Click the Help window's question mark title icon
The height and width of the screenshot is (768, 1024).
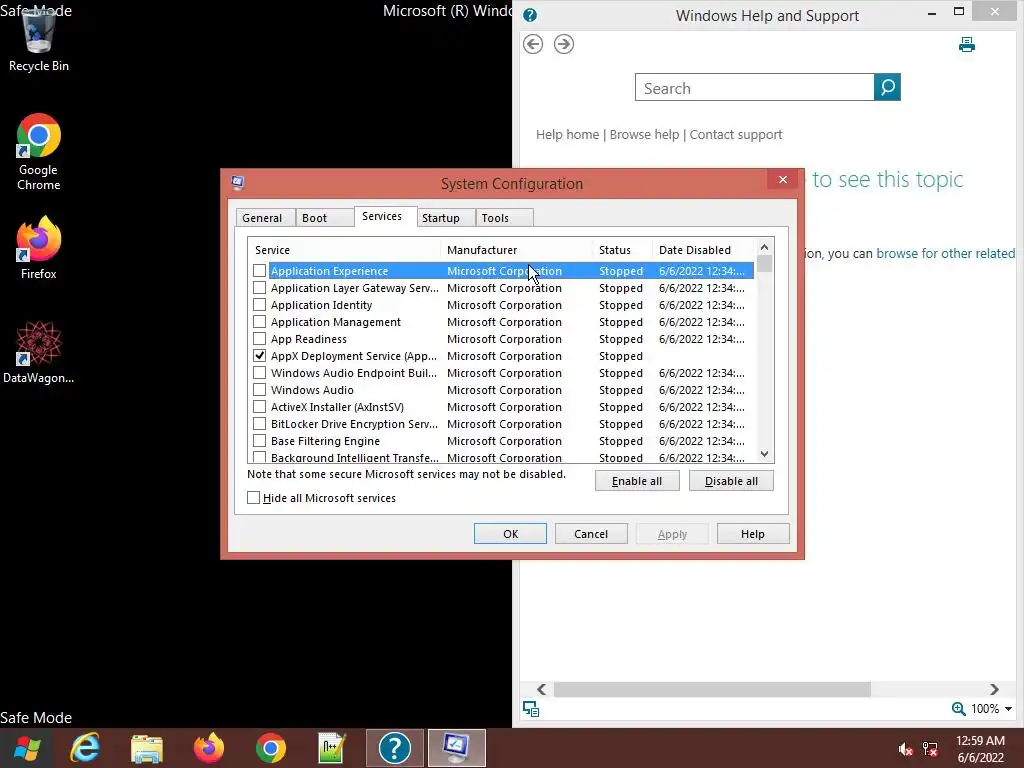coord(530,16)
